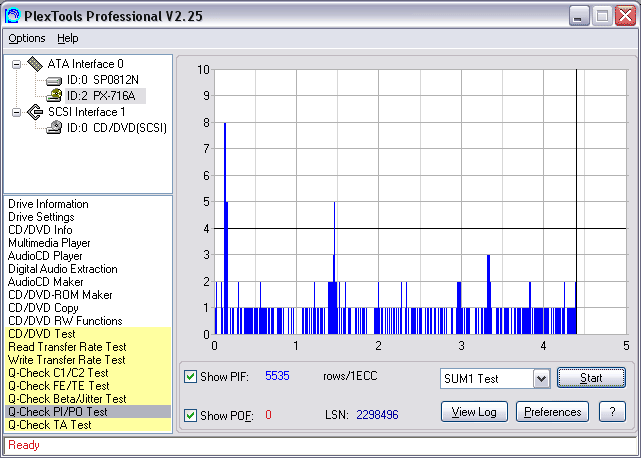641x458 pixels.
Task: Close the PlexTools Professional window
Action: [x=625, y=16]
